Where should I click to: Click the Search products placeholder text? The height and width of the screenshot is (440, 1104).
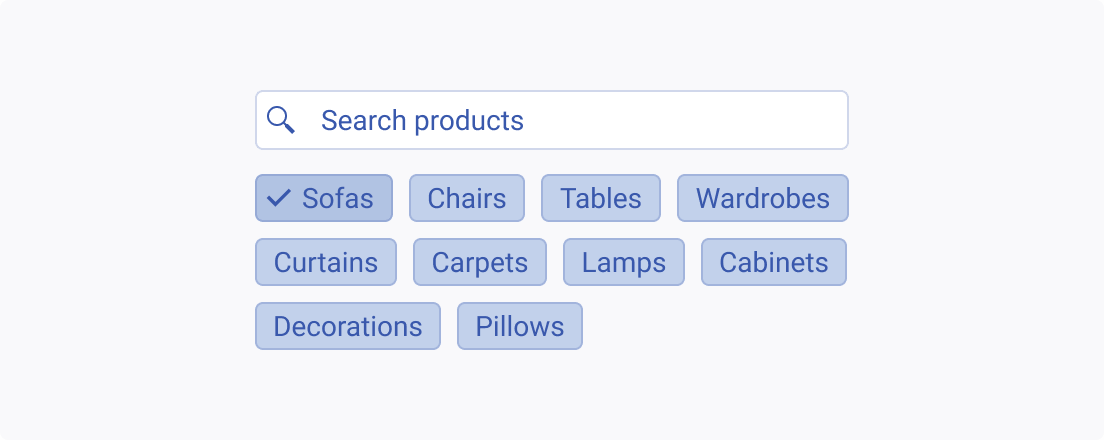422,120
